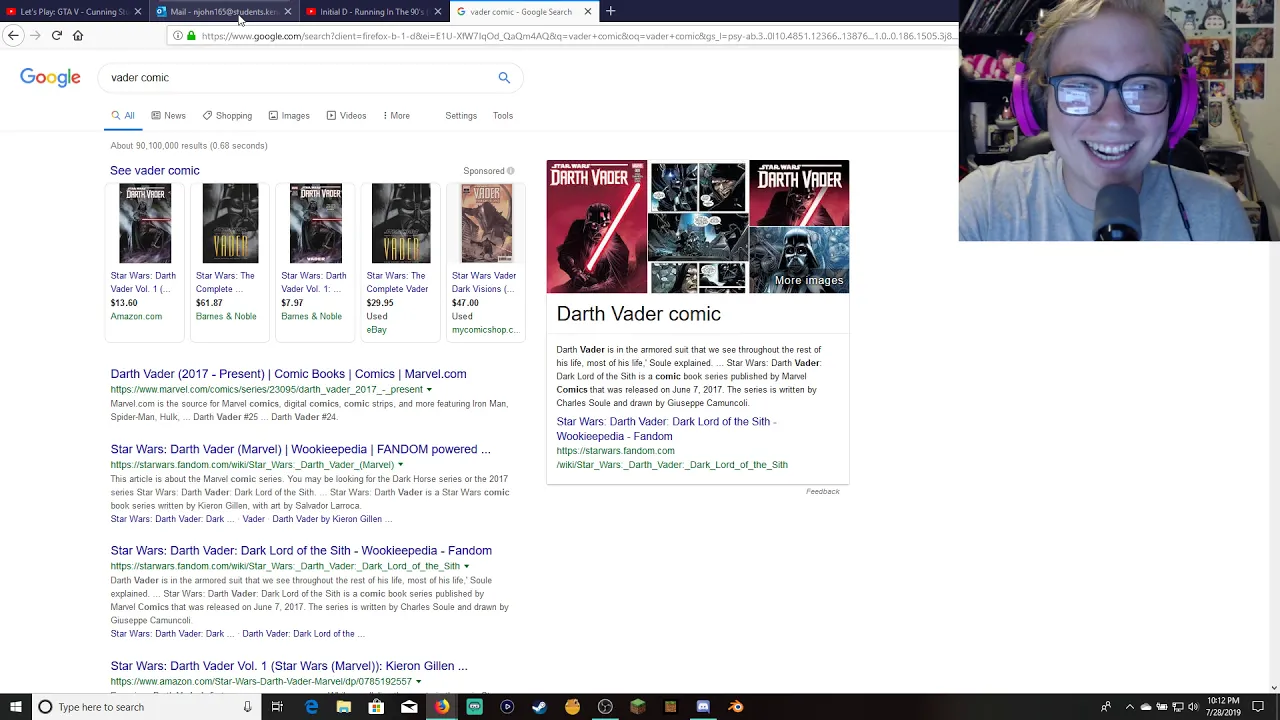Close the vader comic Google Search tab

coord(588,12)
